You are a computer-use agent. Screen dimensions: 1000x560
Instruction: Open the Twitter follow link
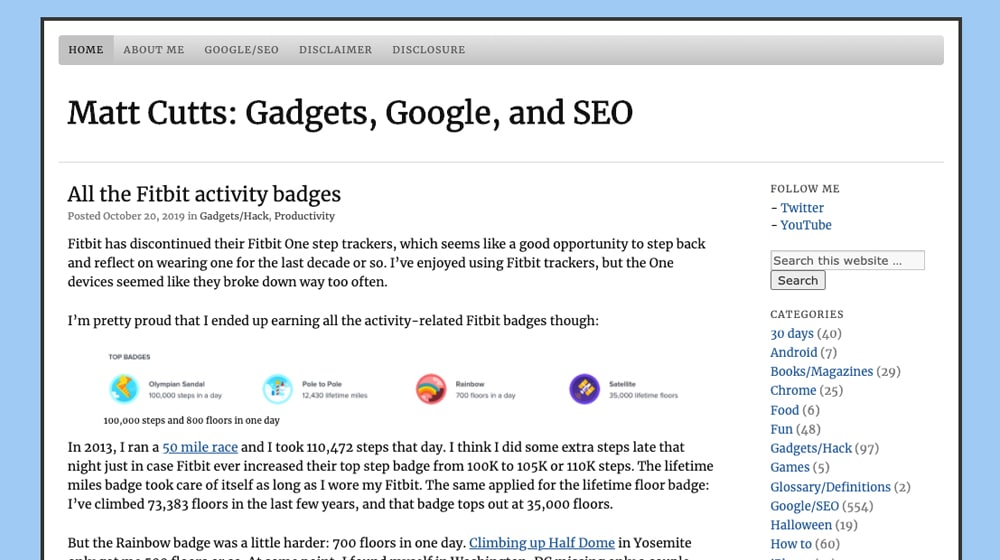pyautogui.click(x=802, y=208)
